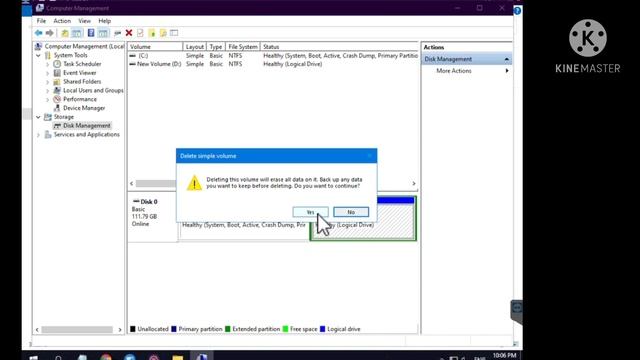Click the tree pane scrollbar right arrow

(120, 330)
